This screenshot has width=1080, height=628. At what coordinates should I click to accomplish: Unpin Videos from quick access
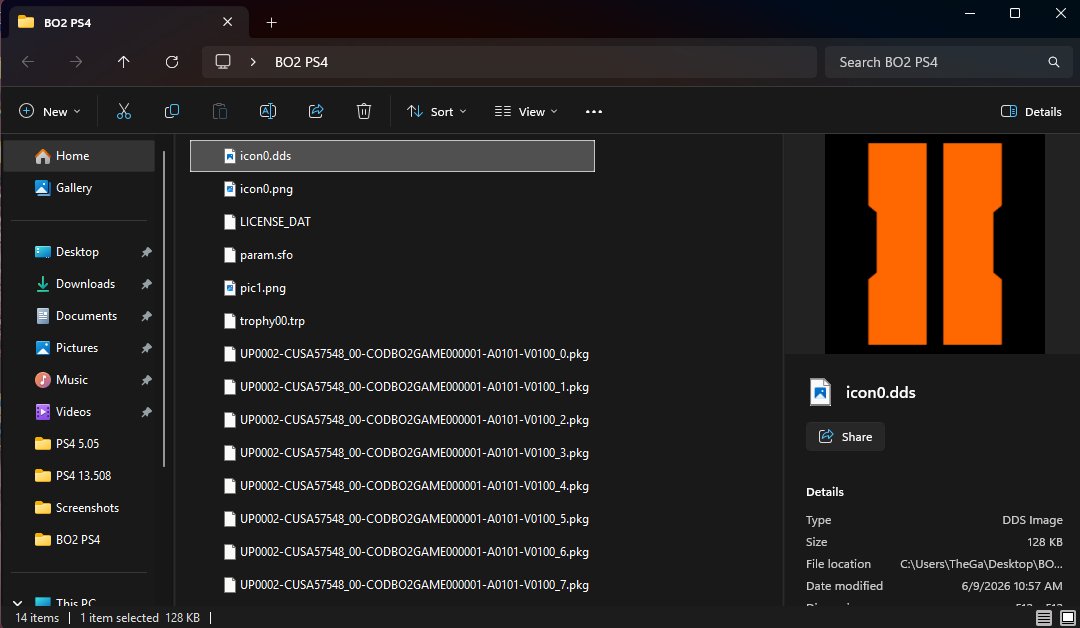[147, 412]
